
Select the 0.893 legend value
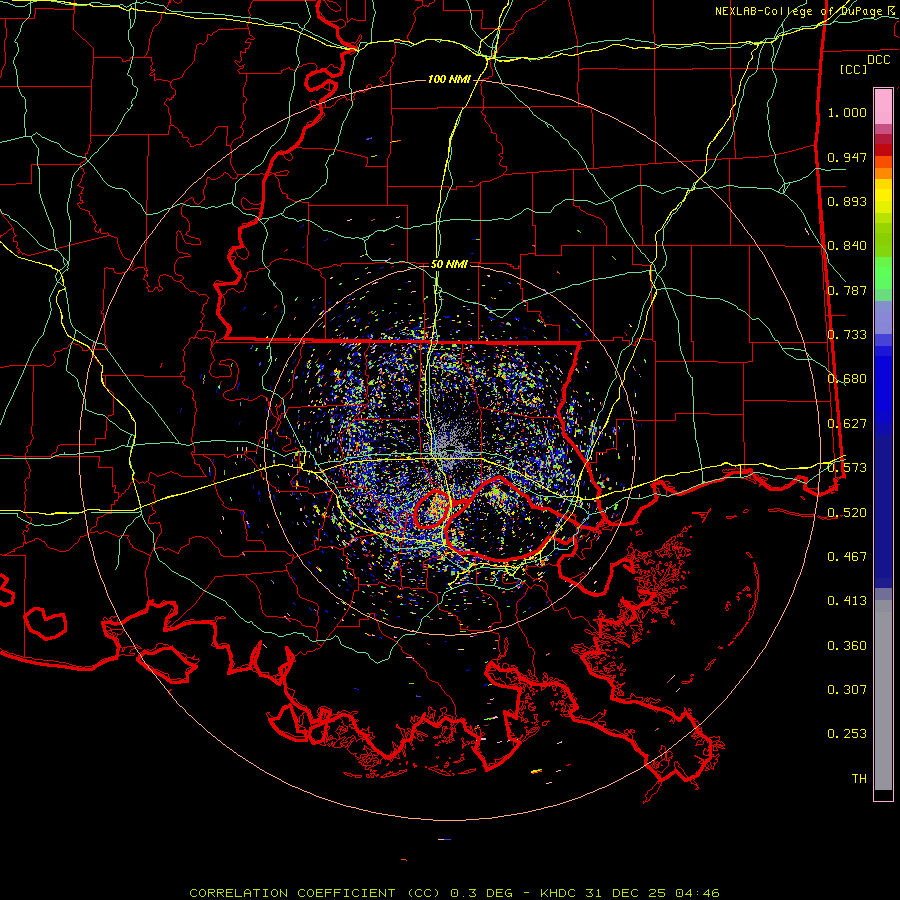pos(847,201)
